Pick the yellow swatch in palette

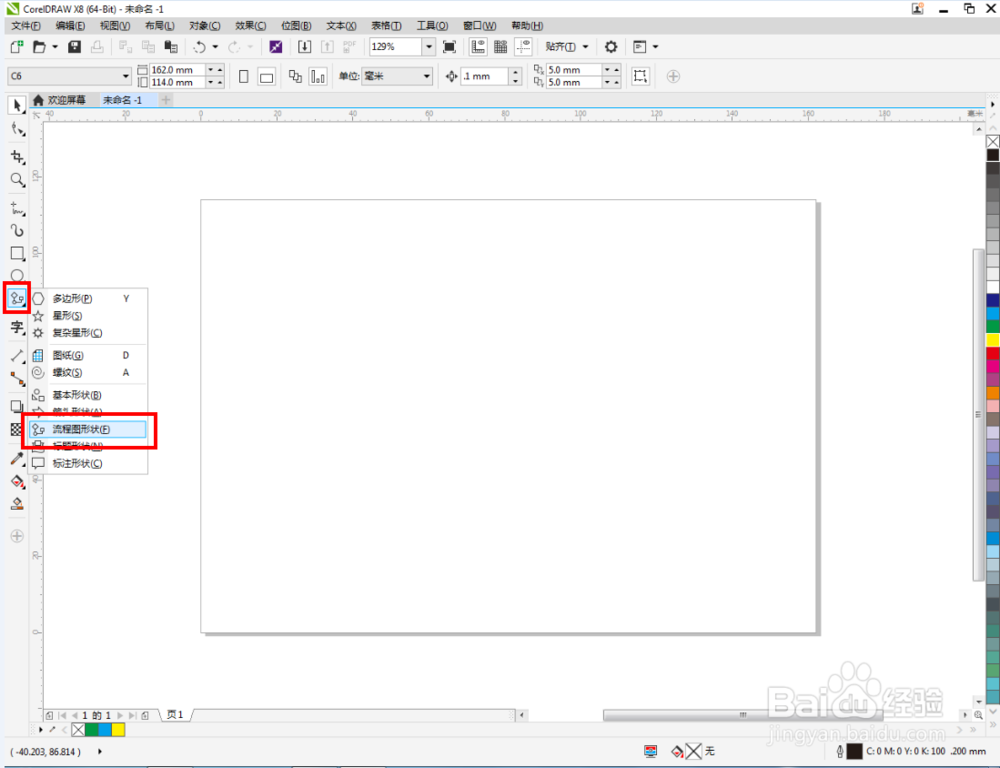tap(993, 340)
